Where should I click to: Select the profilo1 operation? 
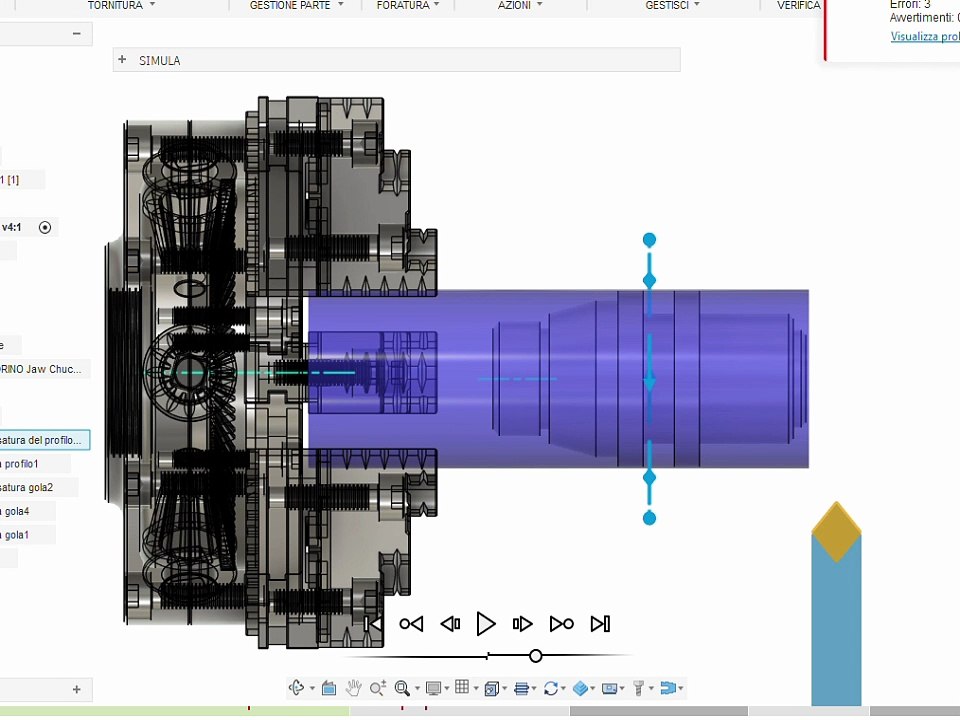(x=35, y=463)
